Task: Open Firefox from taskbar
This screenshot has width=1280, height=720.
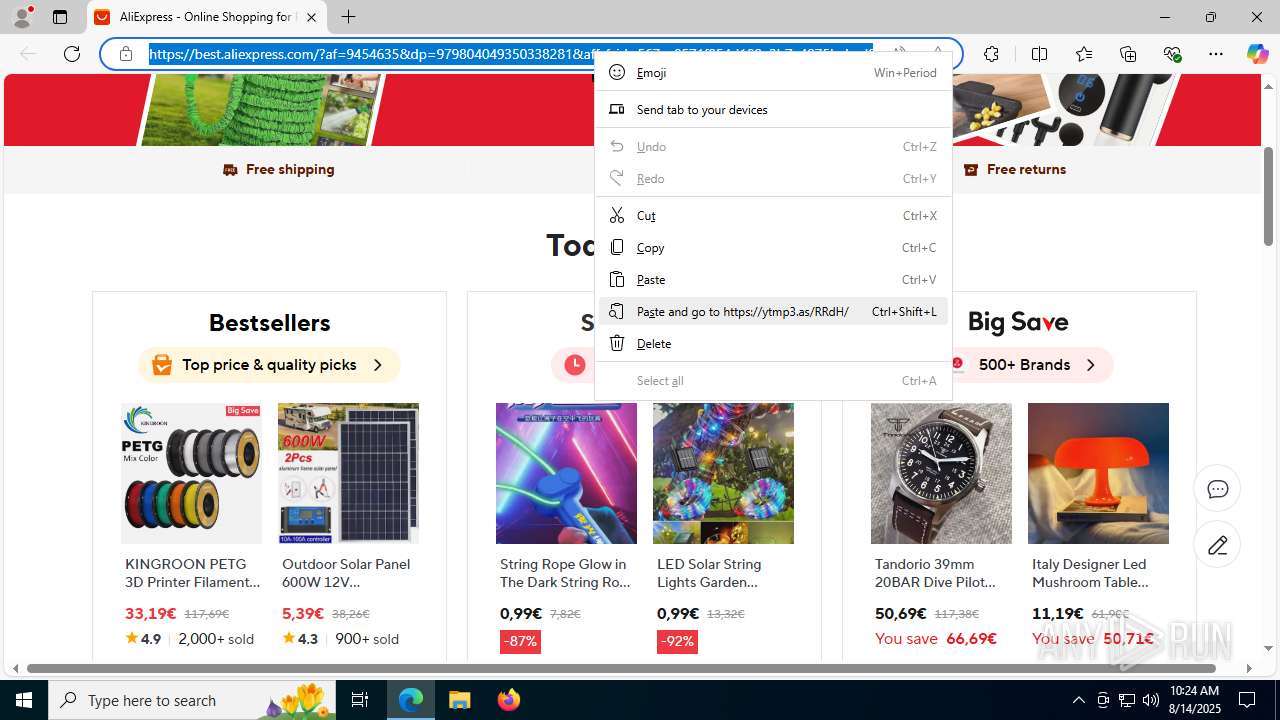Action: [x=509, y=700]
